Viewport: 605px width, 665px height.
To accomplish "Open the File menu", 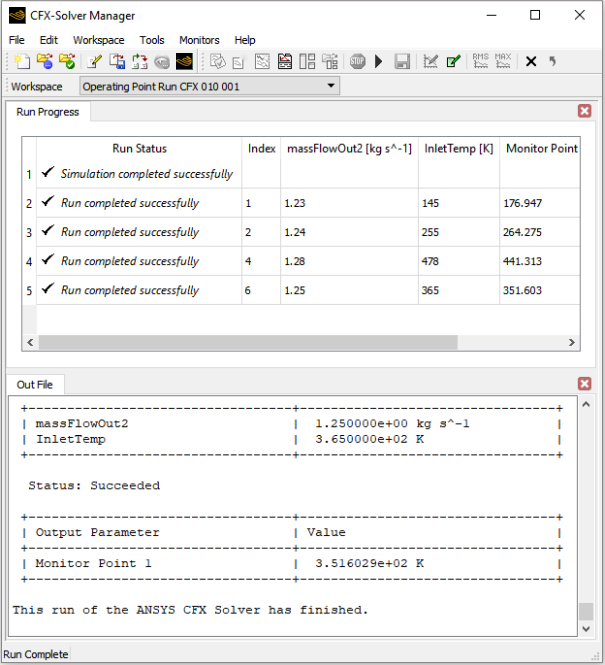I will [x=17, y=40].
